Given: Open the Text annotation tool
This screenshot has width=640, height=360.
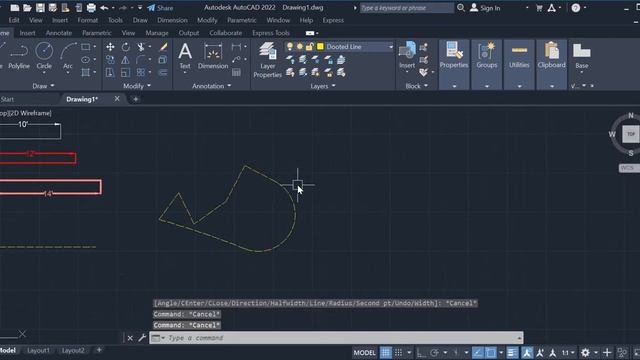Looking at the screenshot, I should [x=185, y=56].
